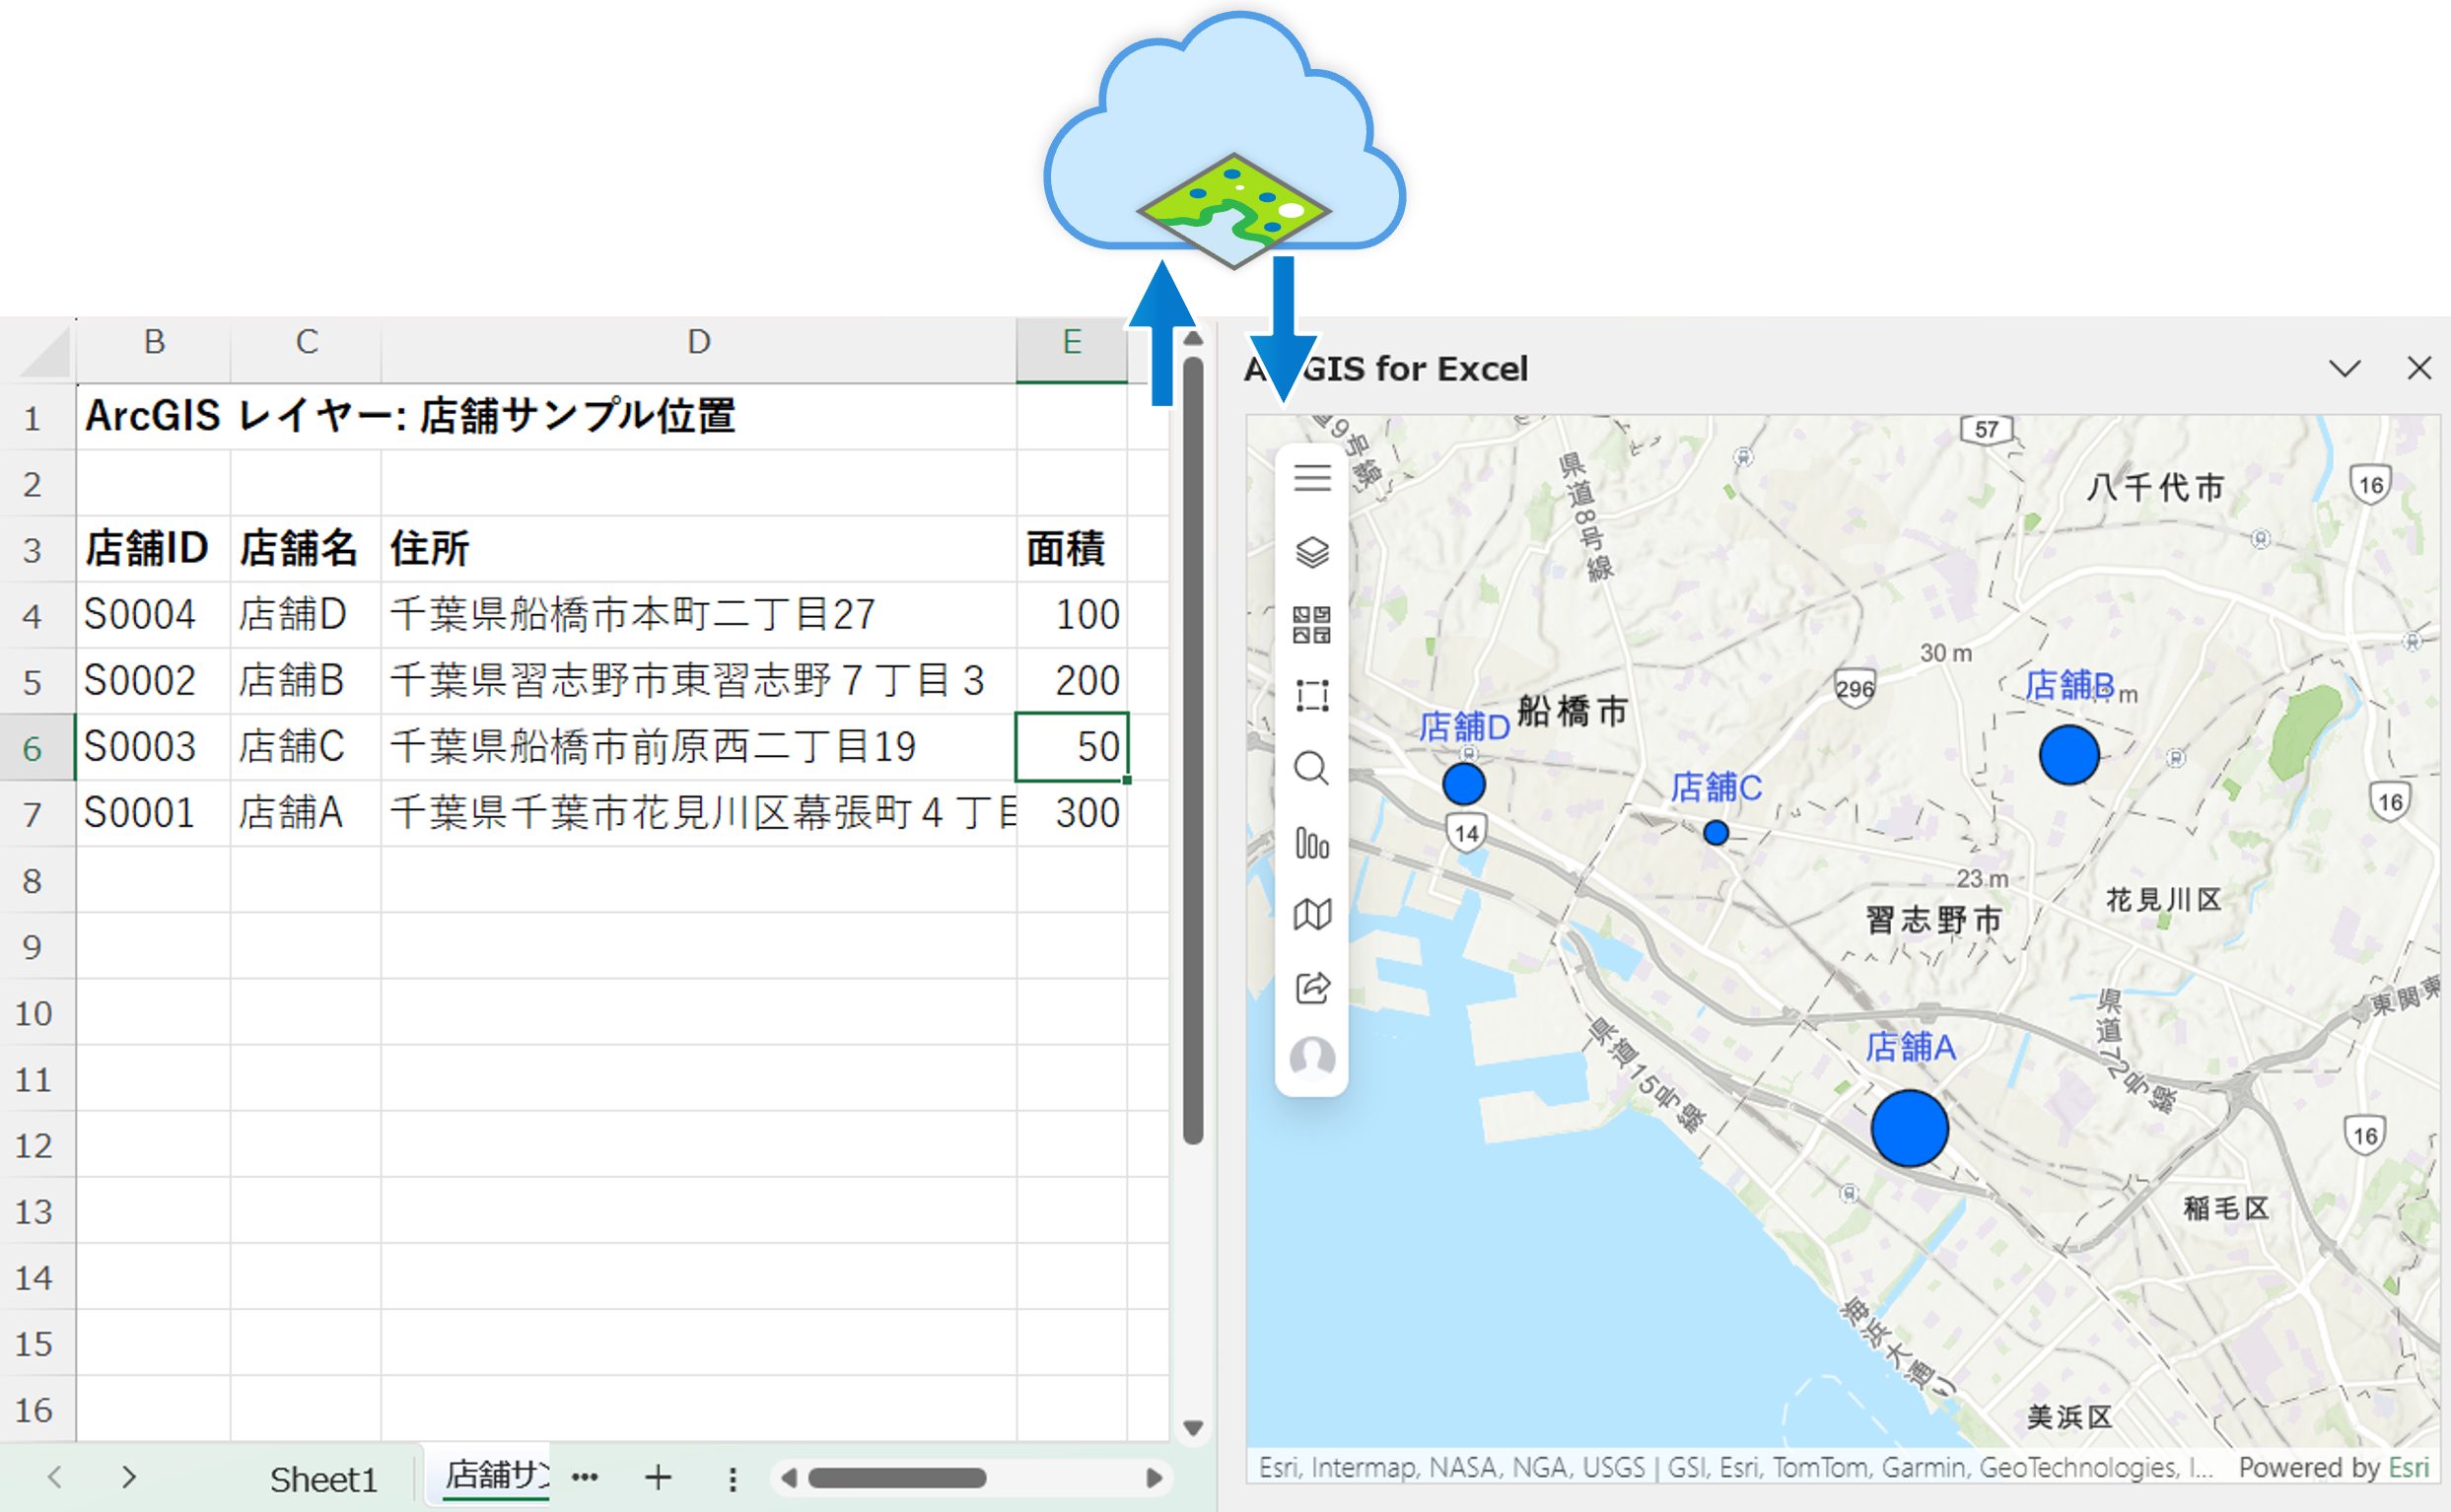The image size is (2451, 1512).
Task: Open the ArcGIS map tools hamburger menu
Action: pos(1312,478)
